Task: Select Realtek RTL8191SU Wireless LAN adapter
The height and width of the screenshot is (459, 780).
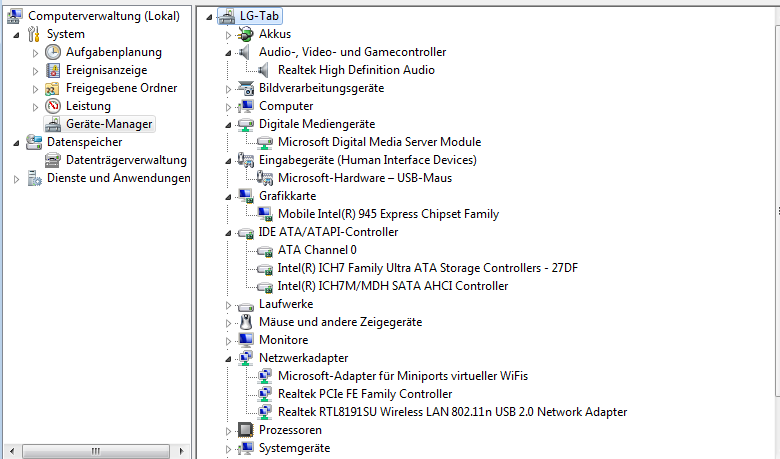Action: click(453, 412)
